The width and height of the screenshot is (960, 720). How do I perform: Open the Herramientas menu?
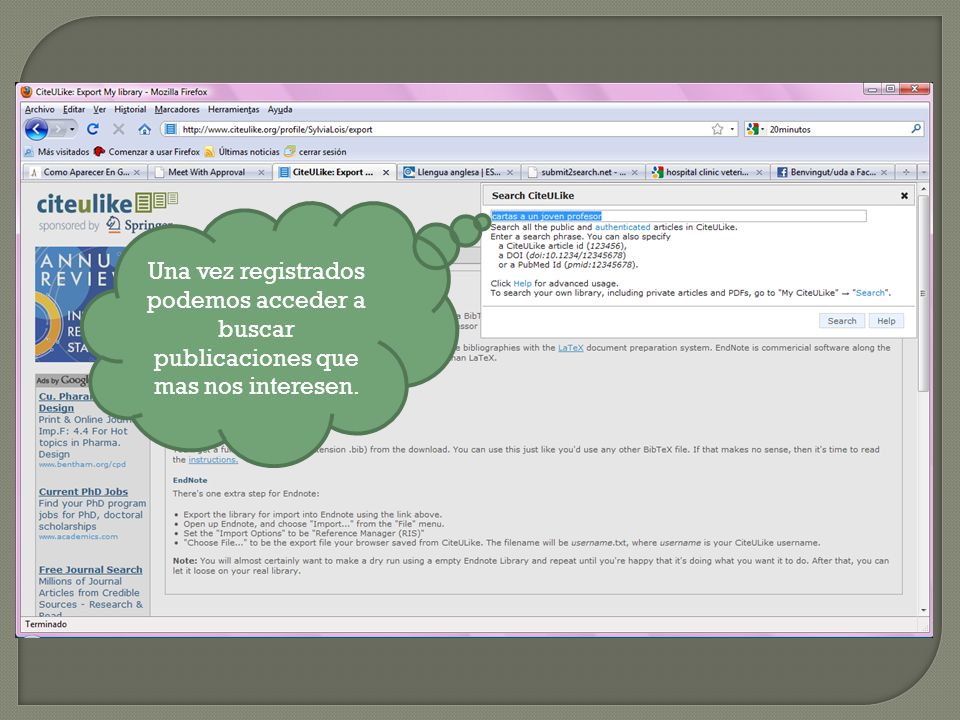(x=233, y=110)
